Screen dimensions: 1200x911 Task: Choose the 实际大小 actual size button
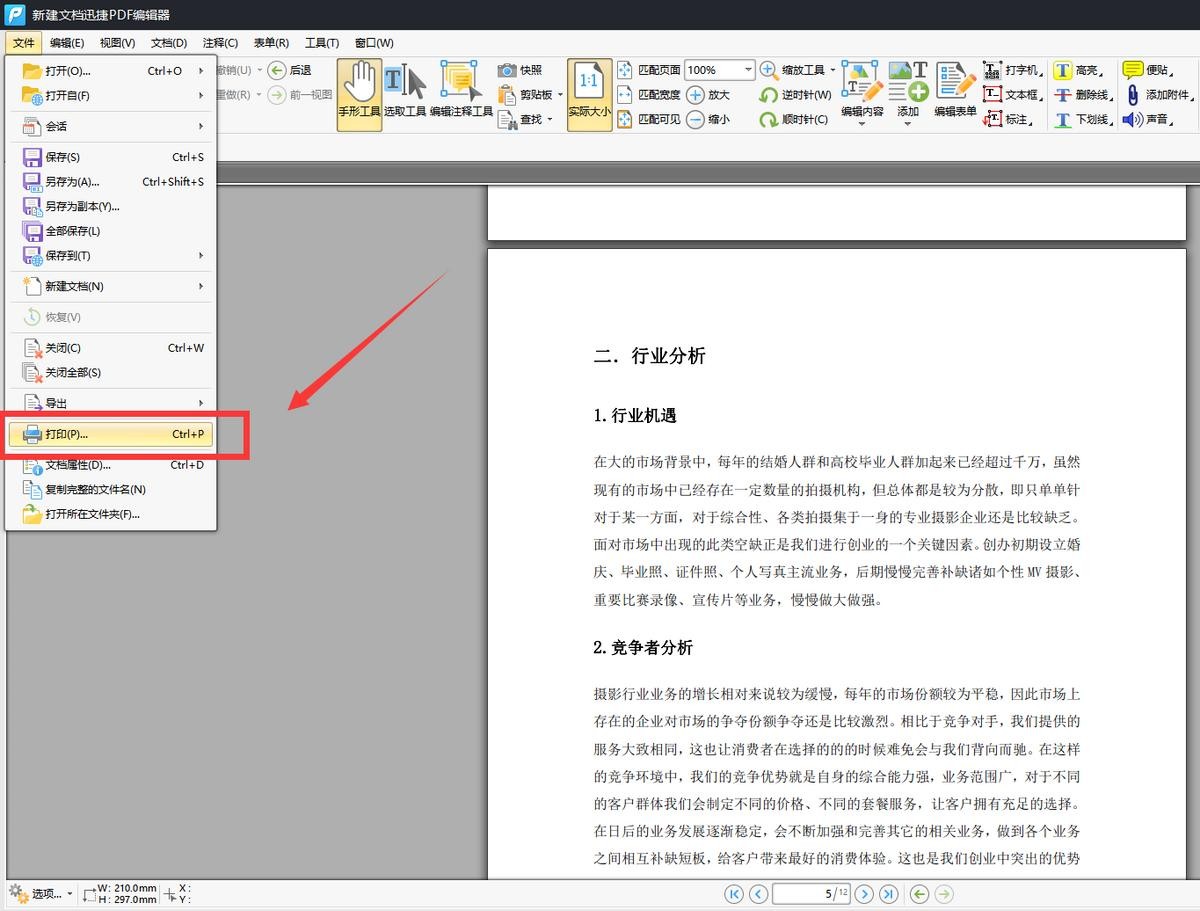pos(589,94)
